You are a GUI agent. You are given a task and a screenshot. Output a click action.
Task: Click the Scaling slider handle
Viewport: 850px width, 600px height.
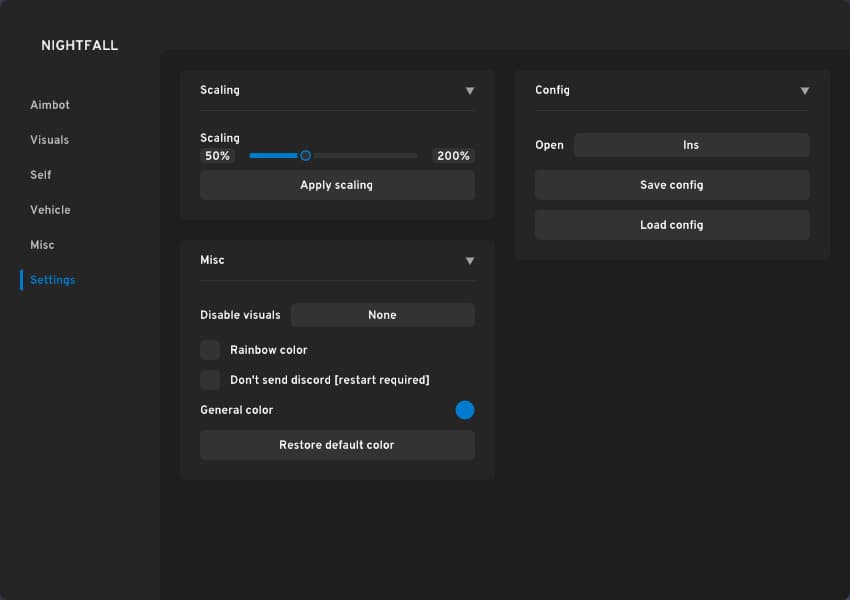[x=305, y=155]
